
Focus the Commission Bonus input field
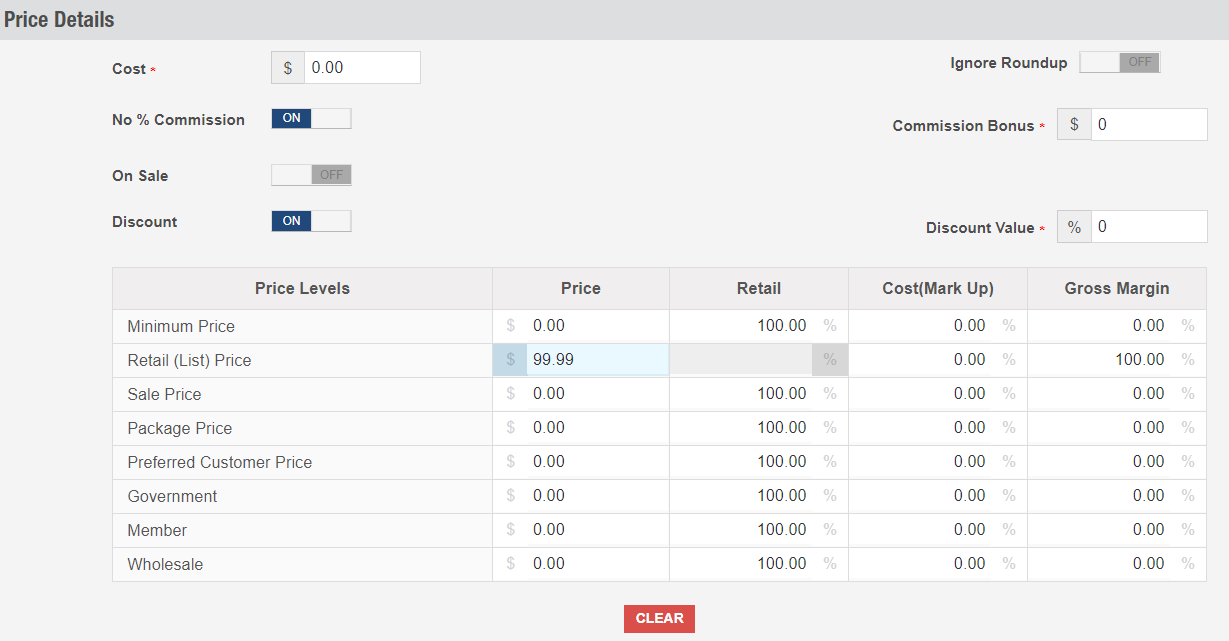(1149, 125)
